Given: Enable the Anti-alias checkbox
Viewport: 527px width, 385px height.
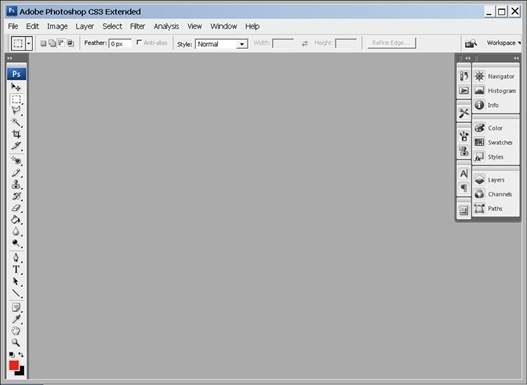Looking at the screenshot, I should (139, 43).
